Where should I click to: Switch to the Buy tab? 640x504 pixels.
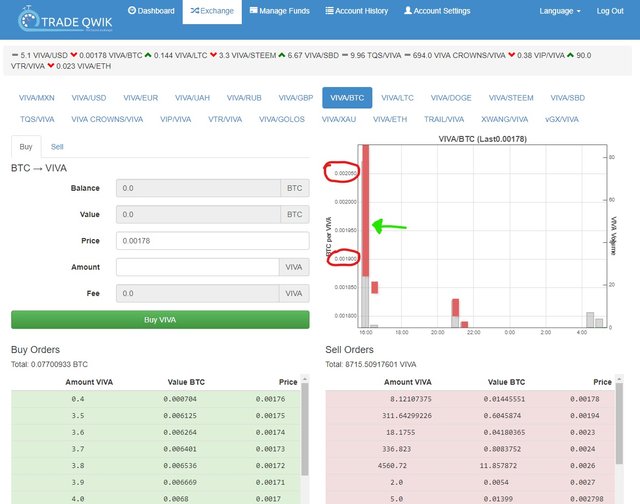tap(26, 147)
